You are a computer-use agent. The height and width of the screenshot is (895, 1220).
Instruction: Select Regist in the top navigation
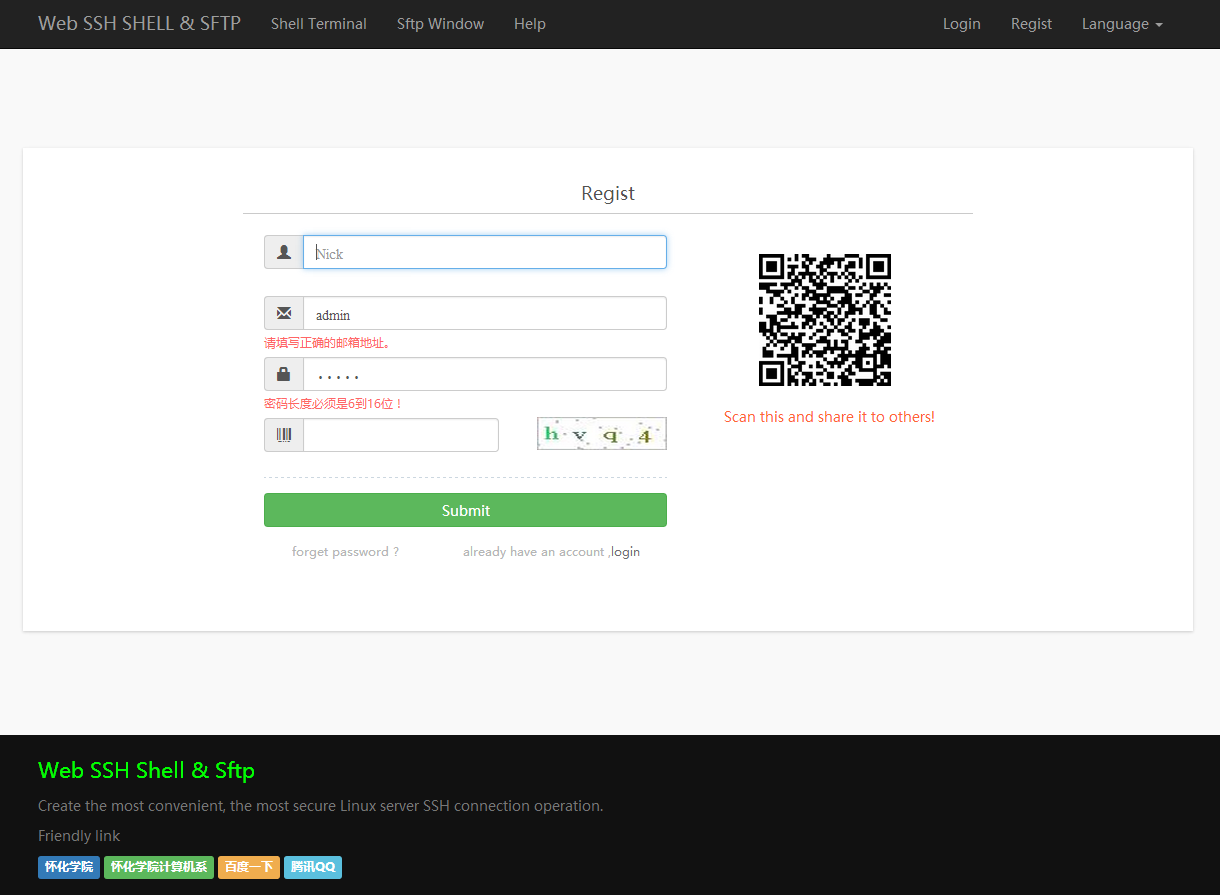(1031, 24)
